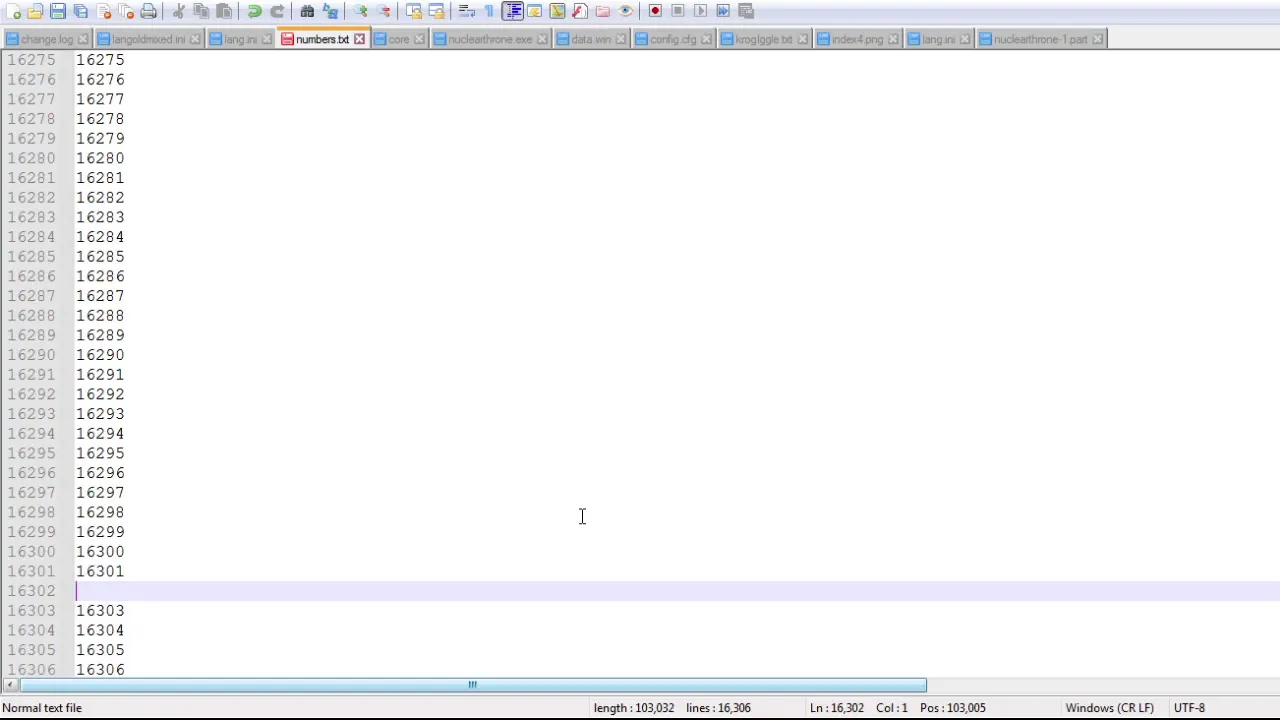The width and height of the screenshot is (1280, 720).
Task: Close the numbers.txt tab
Action: pyautogui.click(x=359, y=39)
